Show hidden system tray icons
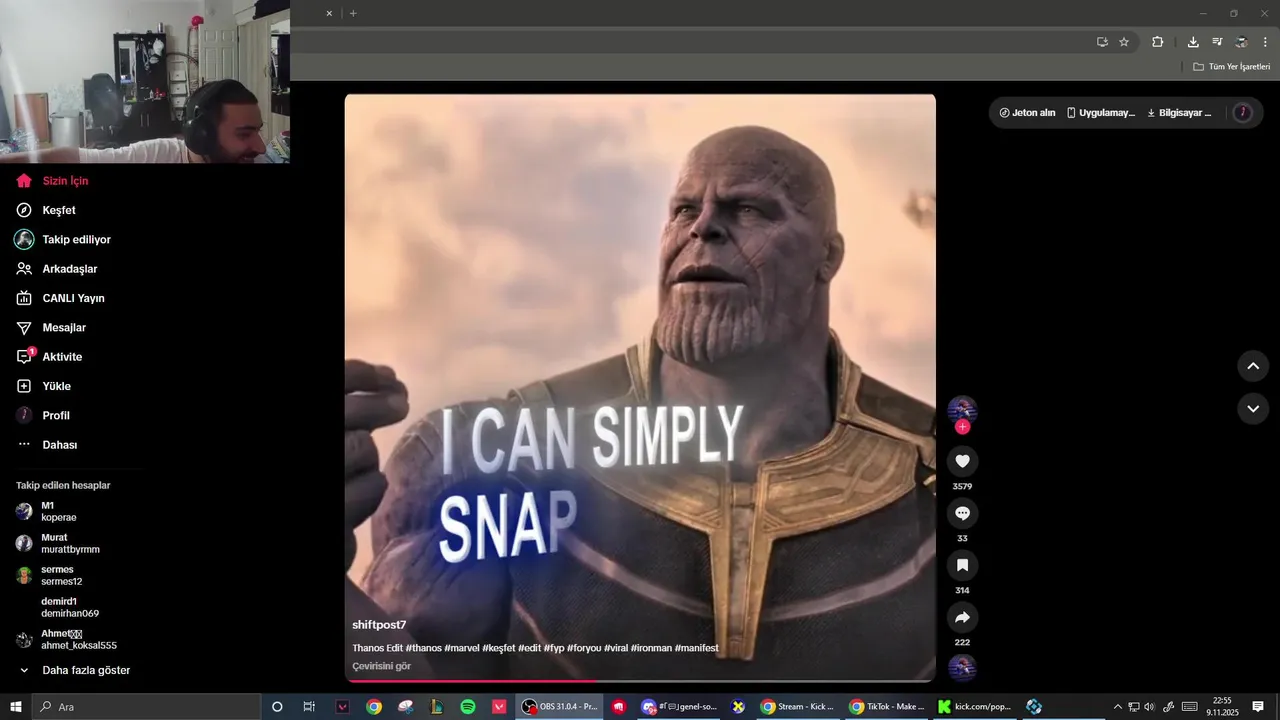Screen dimensions: 1280x720 coord(1118,707)
